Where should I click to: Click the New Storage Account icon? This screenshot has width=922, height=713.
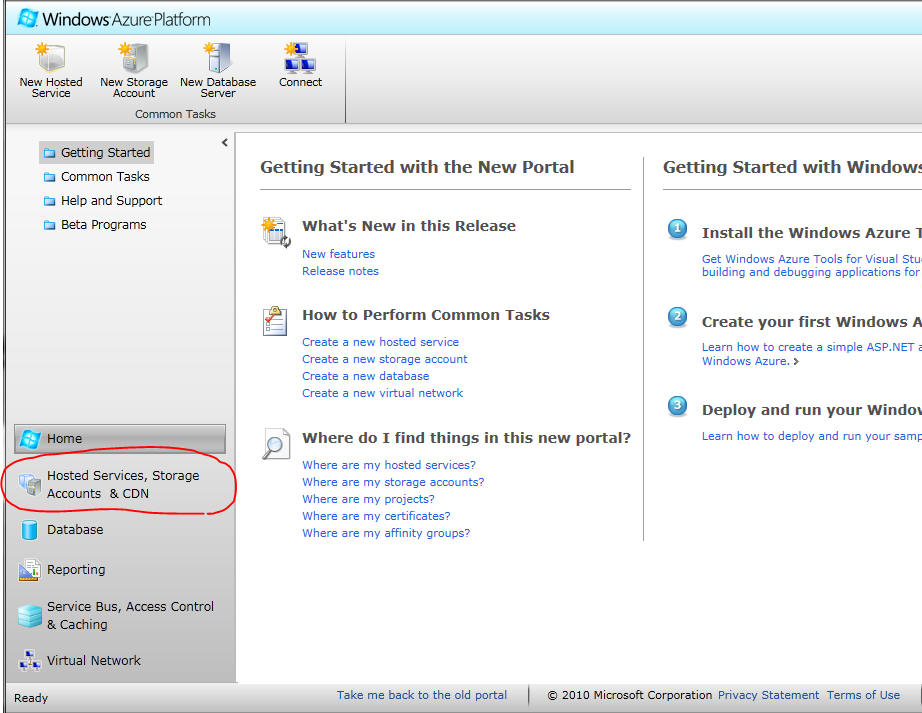click(134, 58)
